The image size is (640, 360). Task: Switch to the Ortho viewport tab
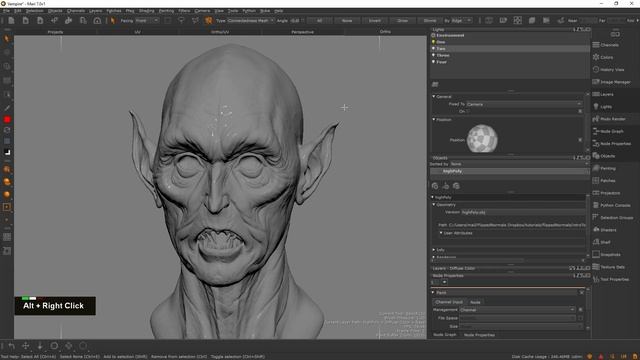[385, 31]
